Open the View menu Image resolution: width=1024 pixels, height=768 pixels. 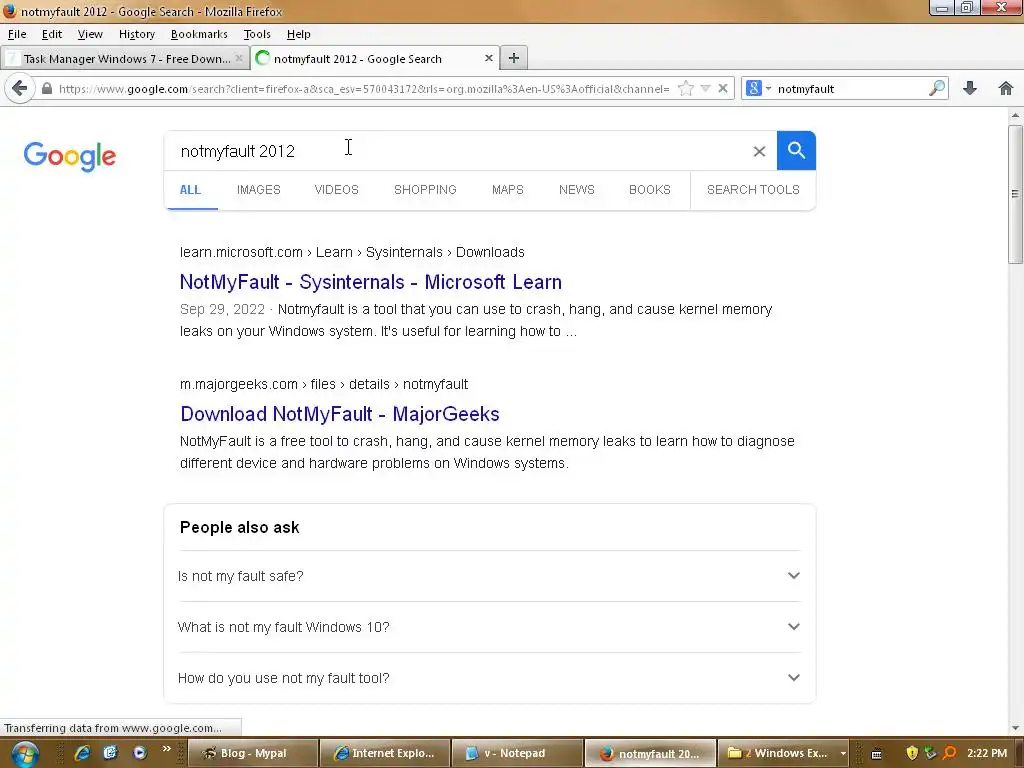89,34
